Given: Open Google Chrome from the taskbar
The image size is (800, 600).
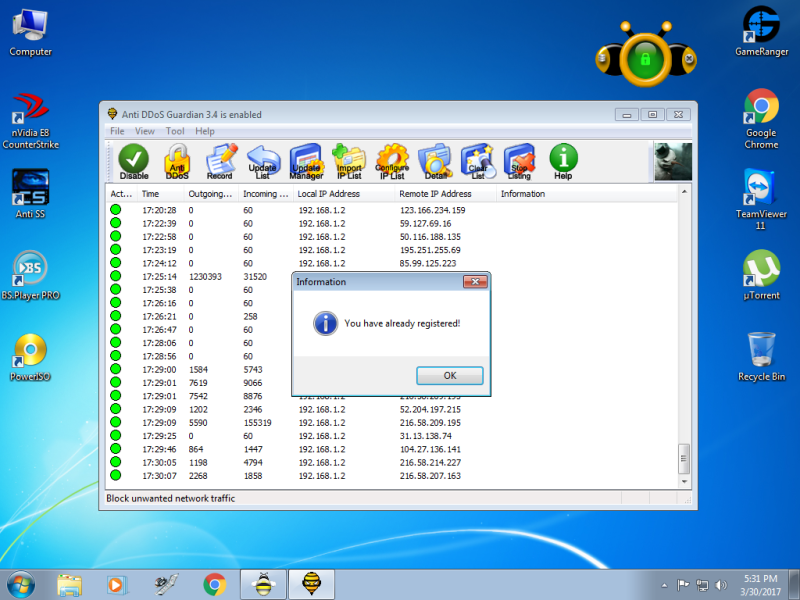Looking at the screenshot, I should (213, 583).
